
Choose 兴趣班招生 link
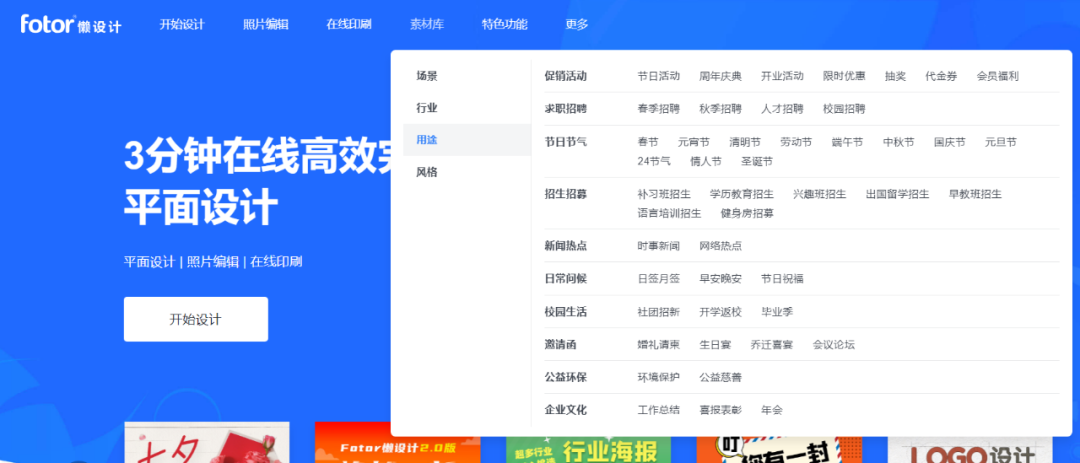coord(820,194)
